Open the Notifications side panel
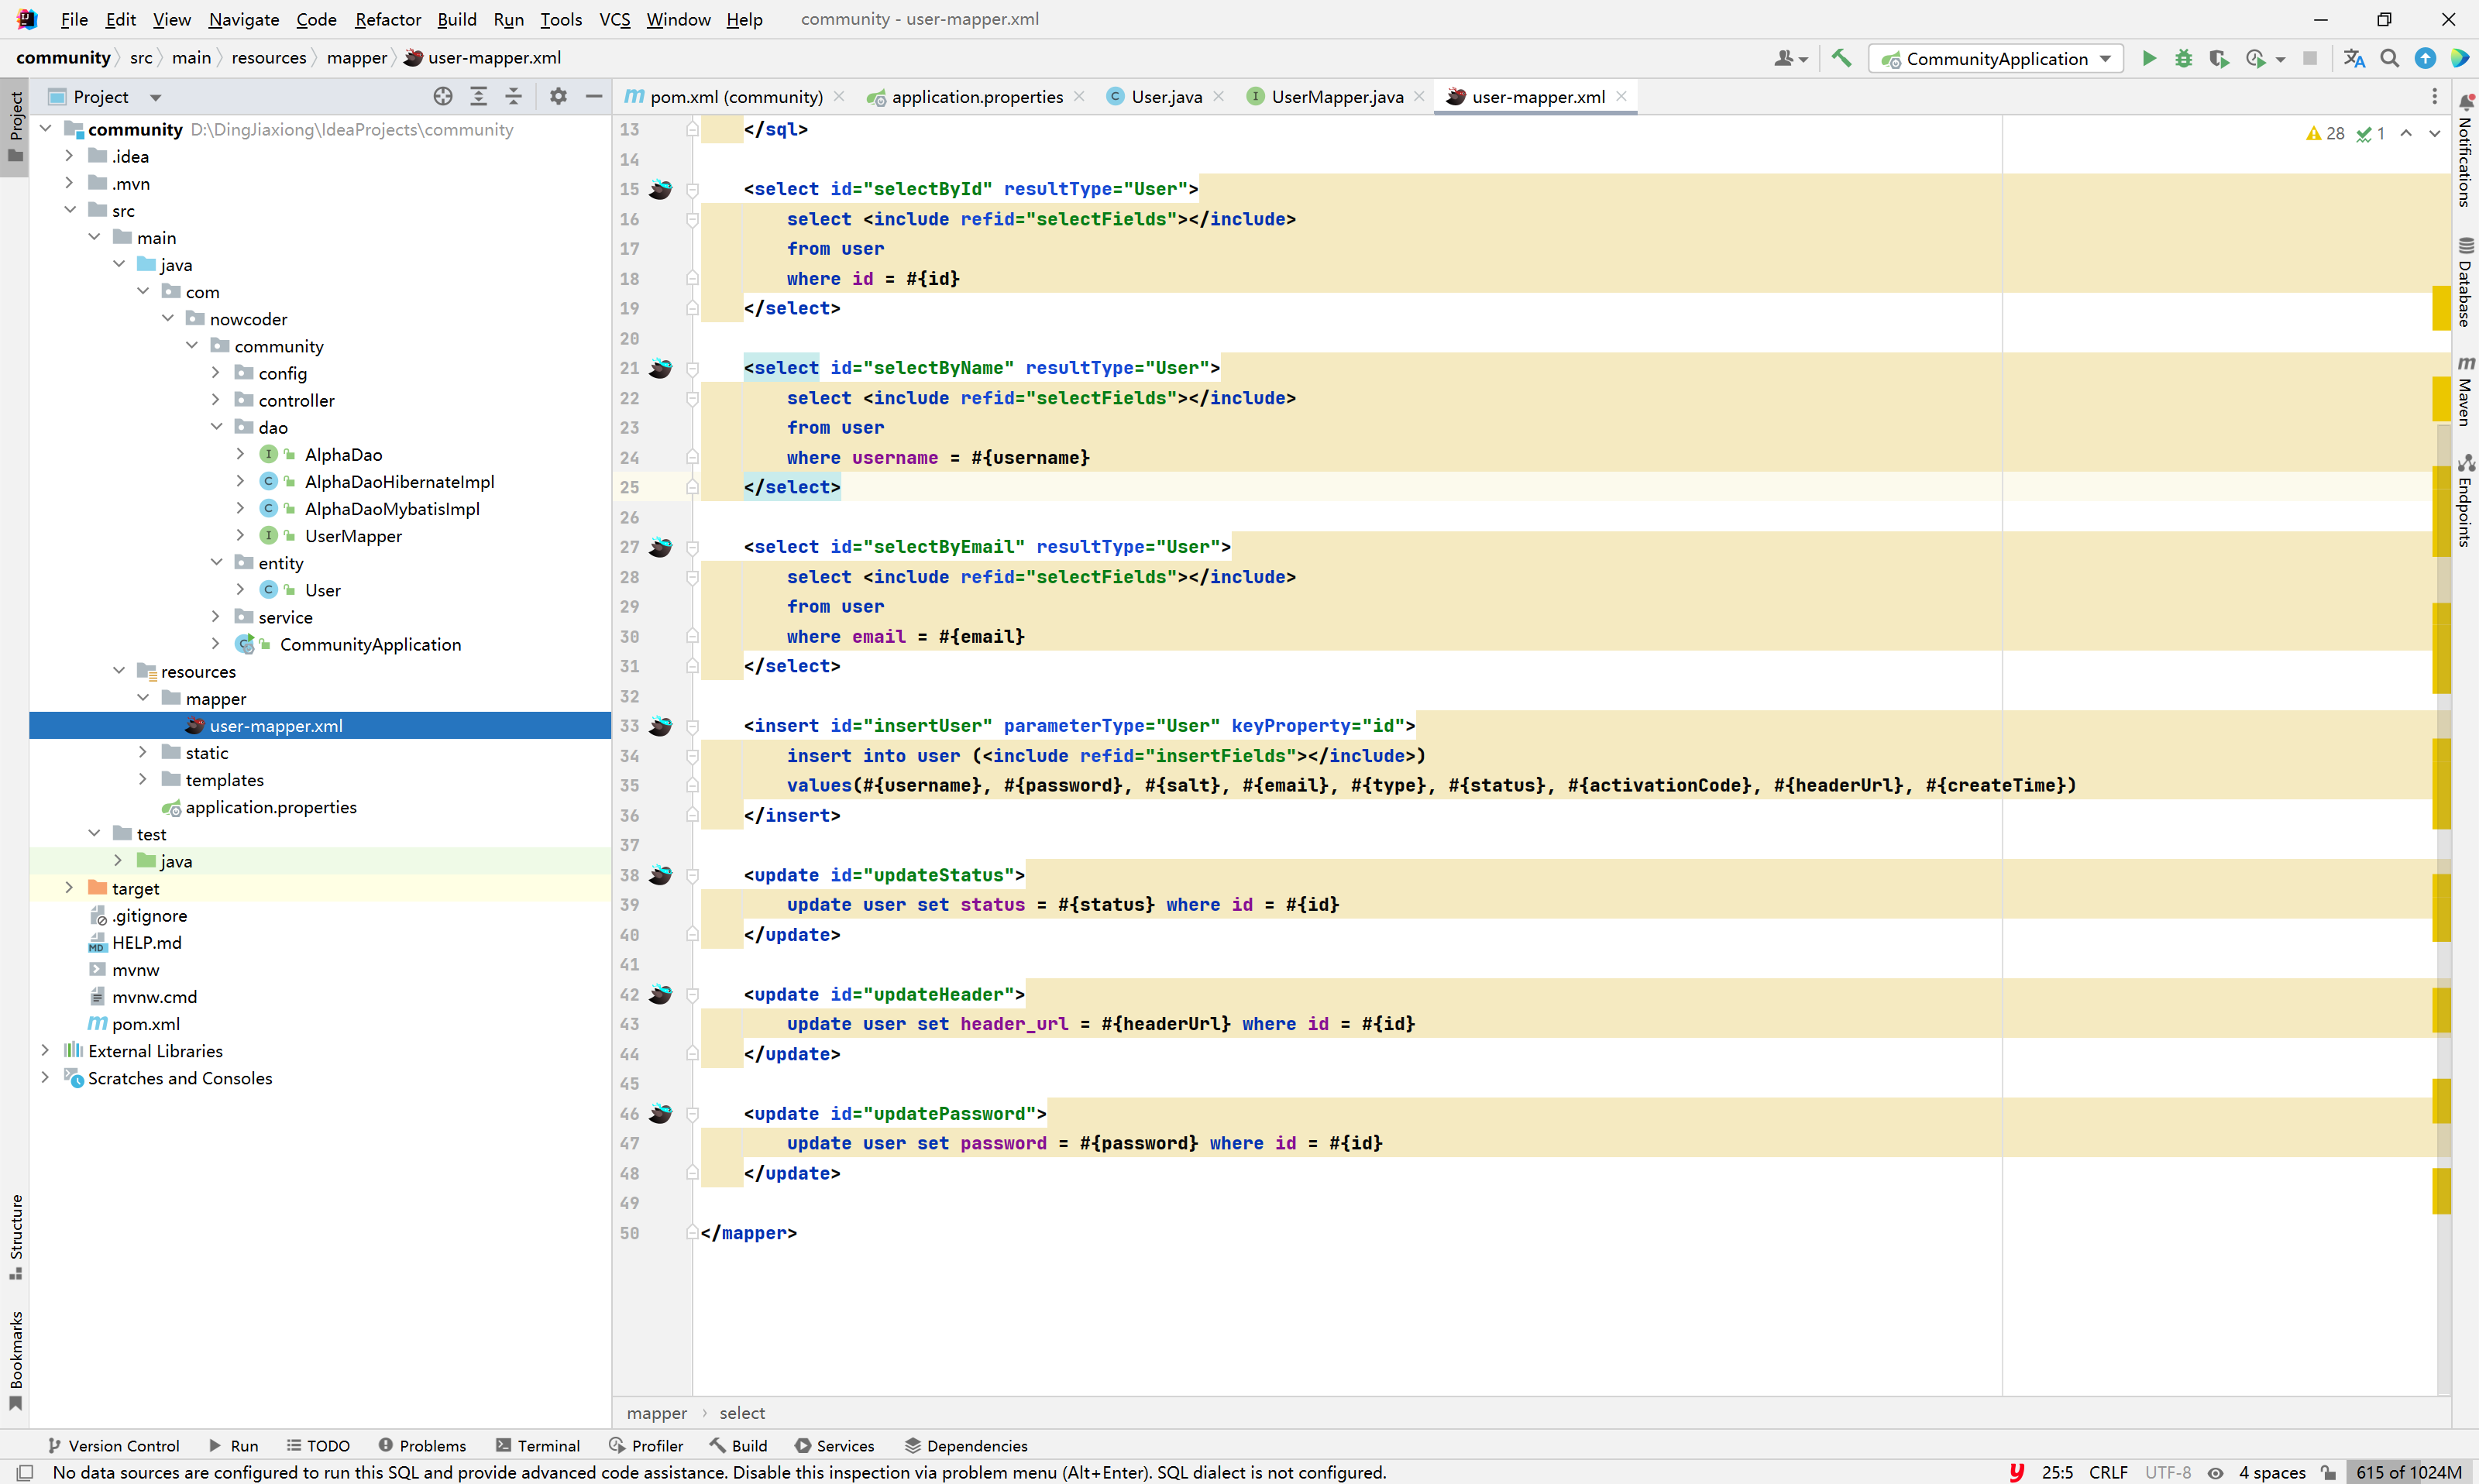Viewport: 2479px width, 1484px height. click(x=2465, y=150)
